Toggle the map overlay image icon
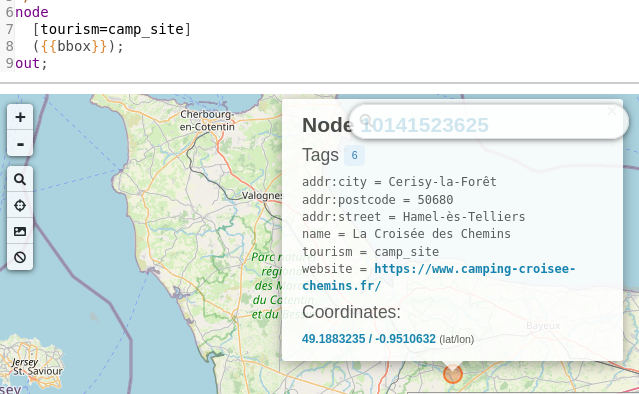639x394 pixels. click(20, 231)
